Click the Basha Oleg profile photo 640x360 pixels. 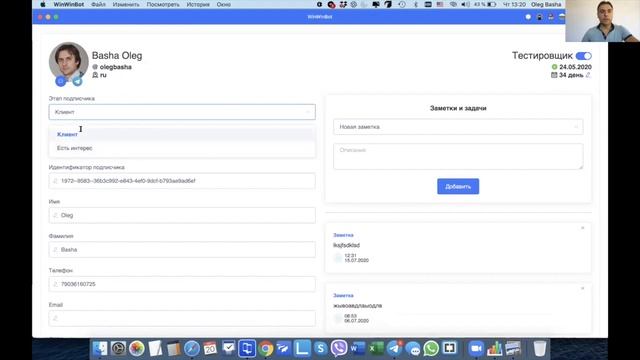[69, 61]
